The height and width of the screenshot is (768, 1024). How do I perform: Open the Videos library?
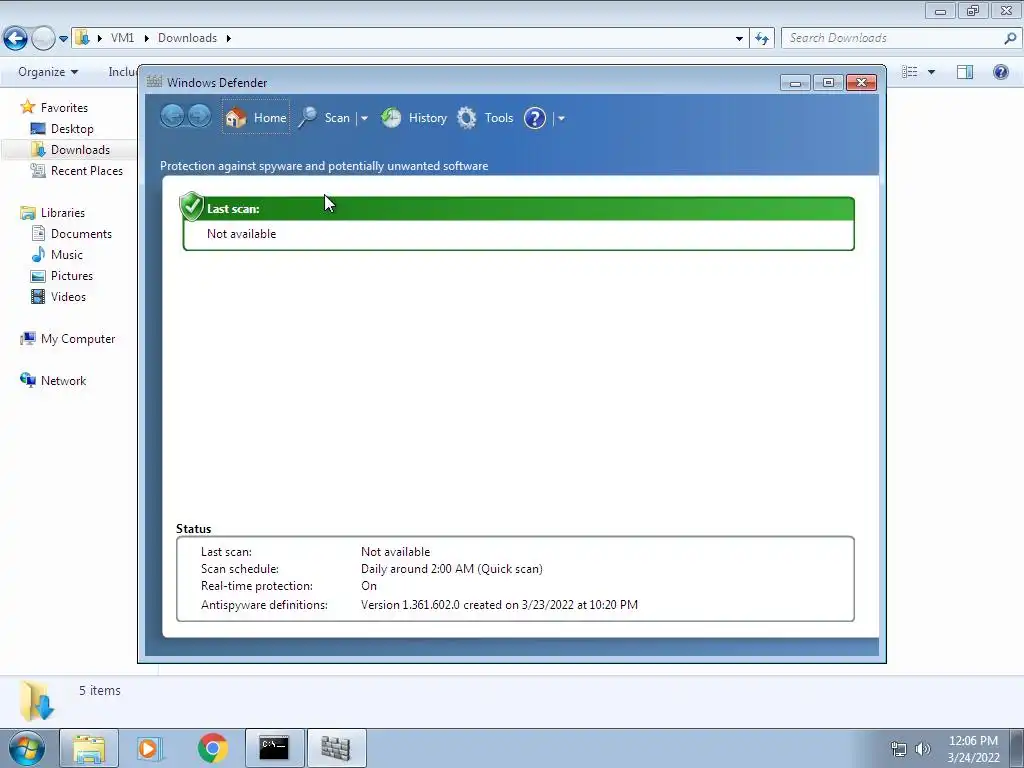point(68,296)
